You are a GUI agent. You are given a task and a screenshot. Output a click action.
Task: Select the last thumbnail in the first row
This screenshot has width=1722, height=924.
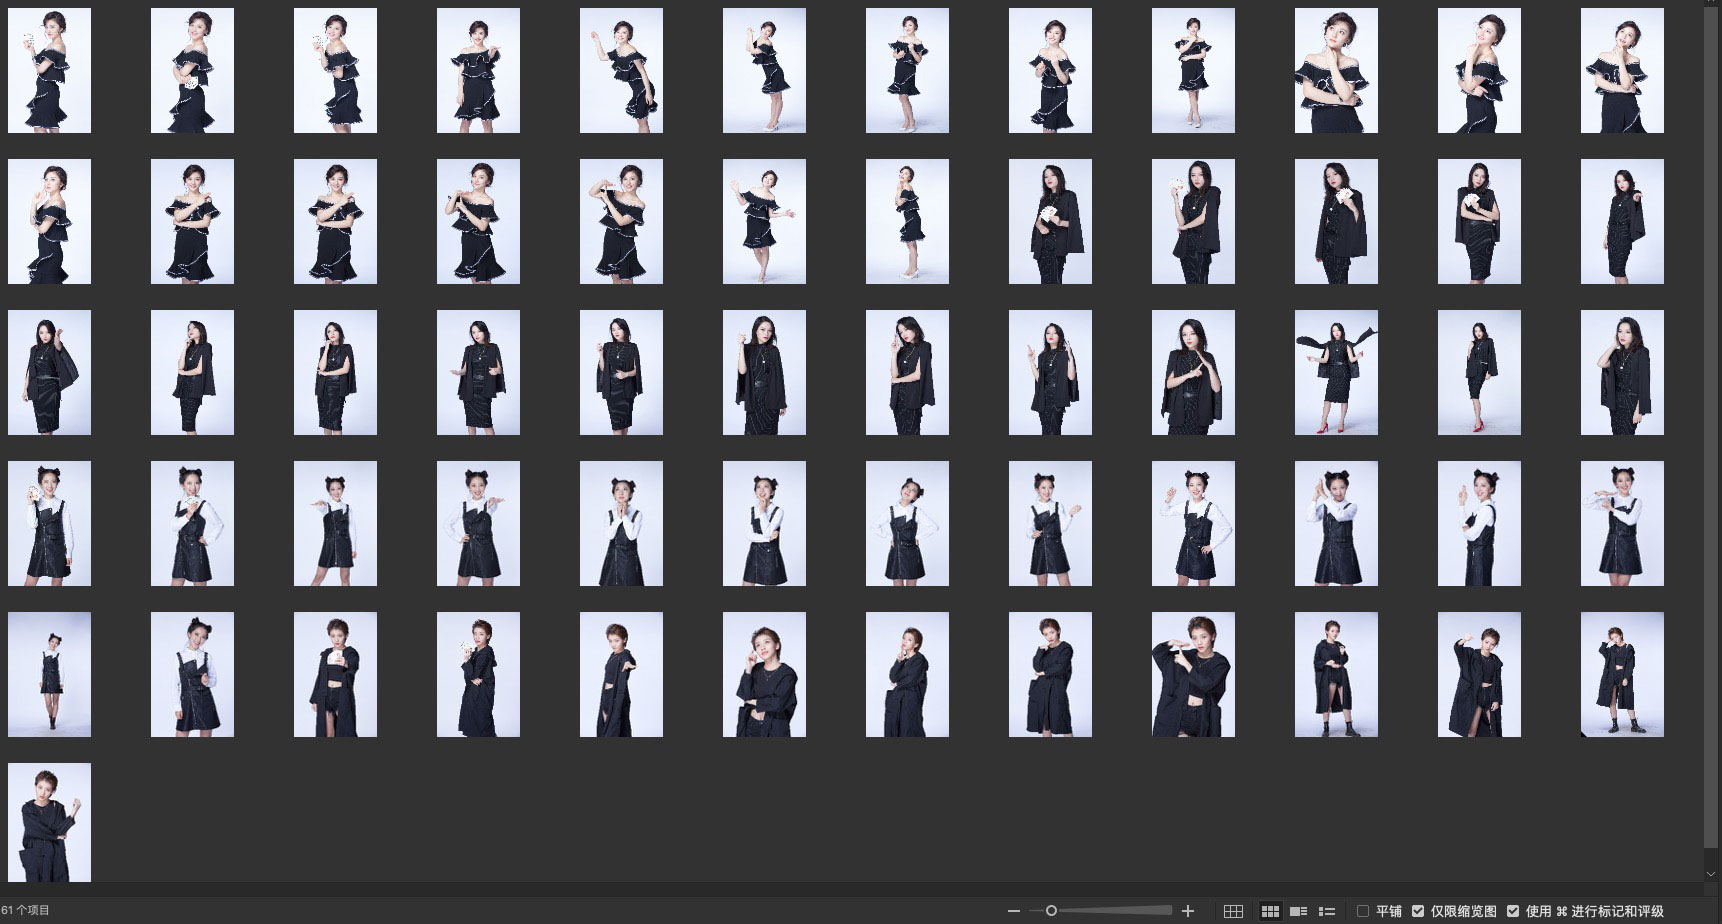(x=1622, y=71)
